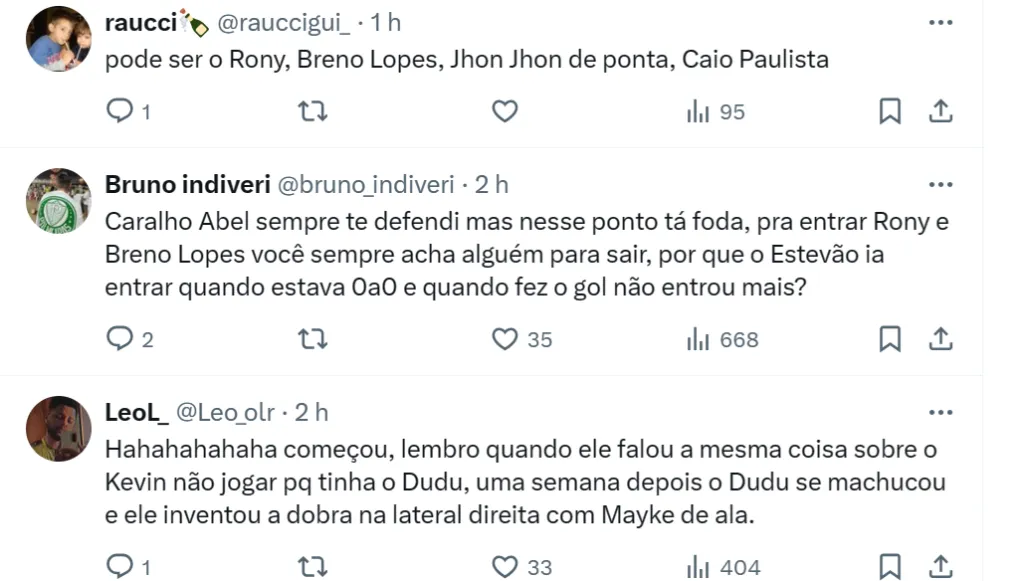Open more options on raucci's tweet
1024x581 pixels.
pyautogui.click(x=940, y=22)
